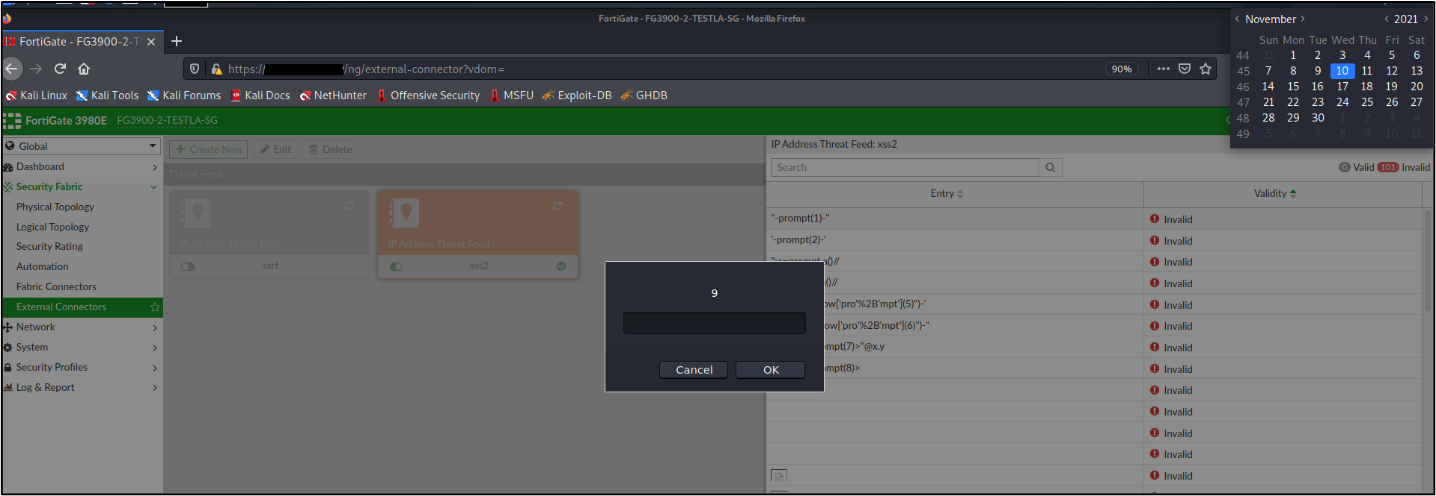Open the Kali Docs bookmark
Screen dimensions: 1436x496
click(260, 95)
